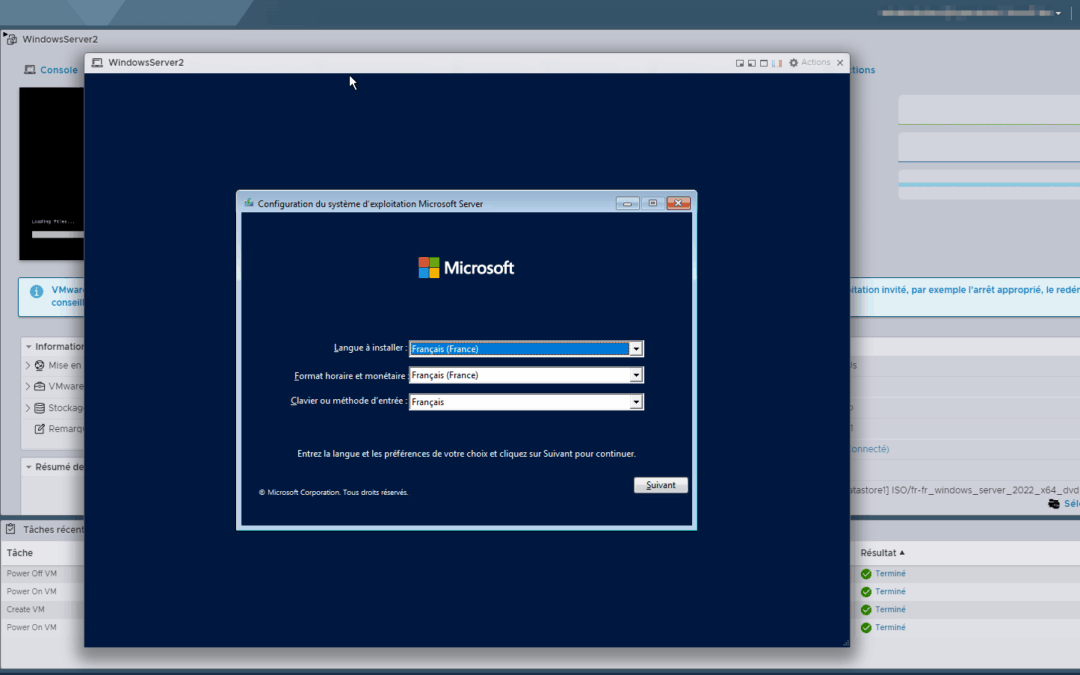This screenshot has height=675, width=1080.
Task: Click the Actions label in console titlebar
Action: [816, 63]
